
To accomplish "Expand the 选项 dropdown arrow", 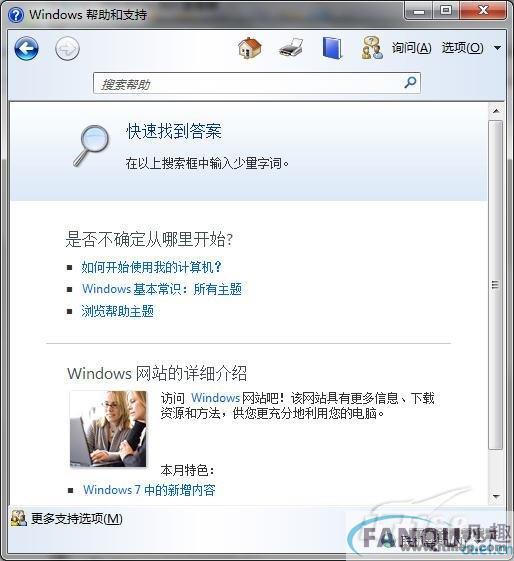I will [497, 48].
